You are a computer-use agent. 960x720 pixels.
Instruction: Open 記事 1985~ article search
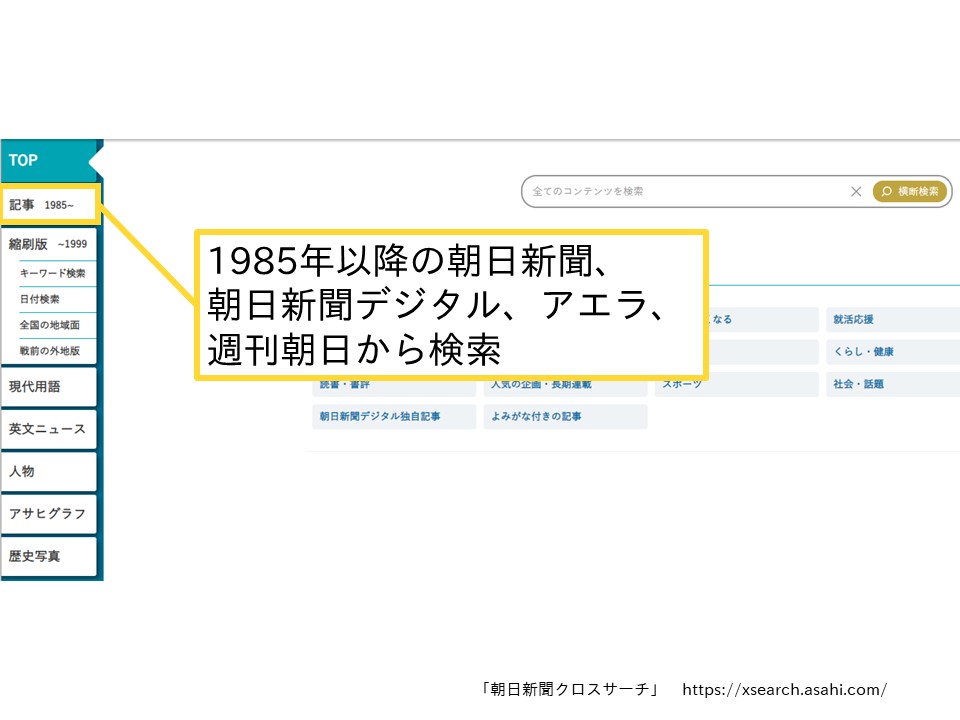click(x=50, y=204)
